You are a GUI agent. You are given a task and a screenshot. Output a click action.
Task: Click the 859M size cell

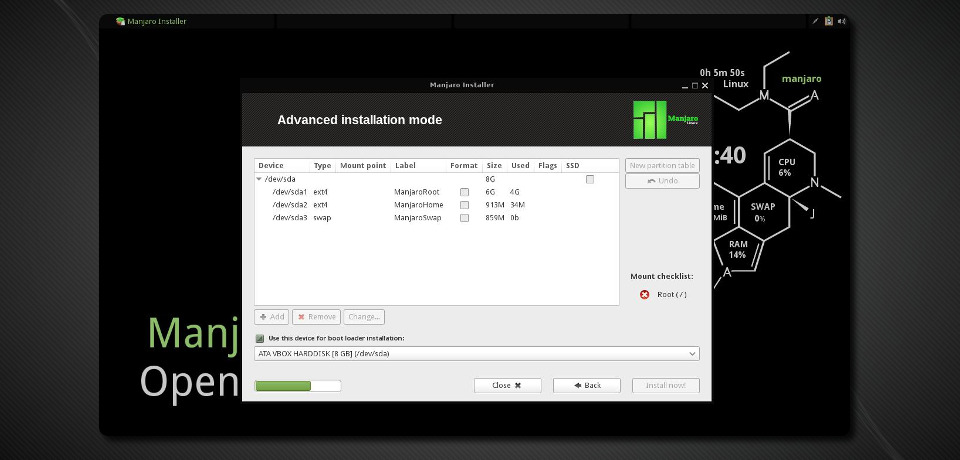pos(495,218)
